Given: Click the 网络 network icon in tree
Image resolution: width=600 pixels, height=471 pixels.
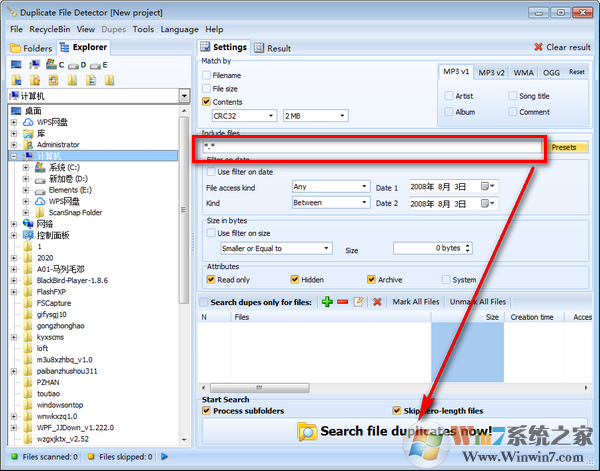Looking at the screenshot, I should click(28, 223).
